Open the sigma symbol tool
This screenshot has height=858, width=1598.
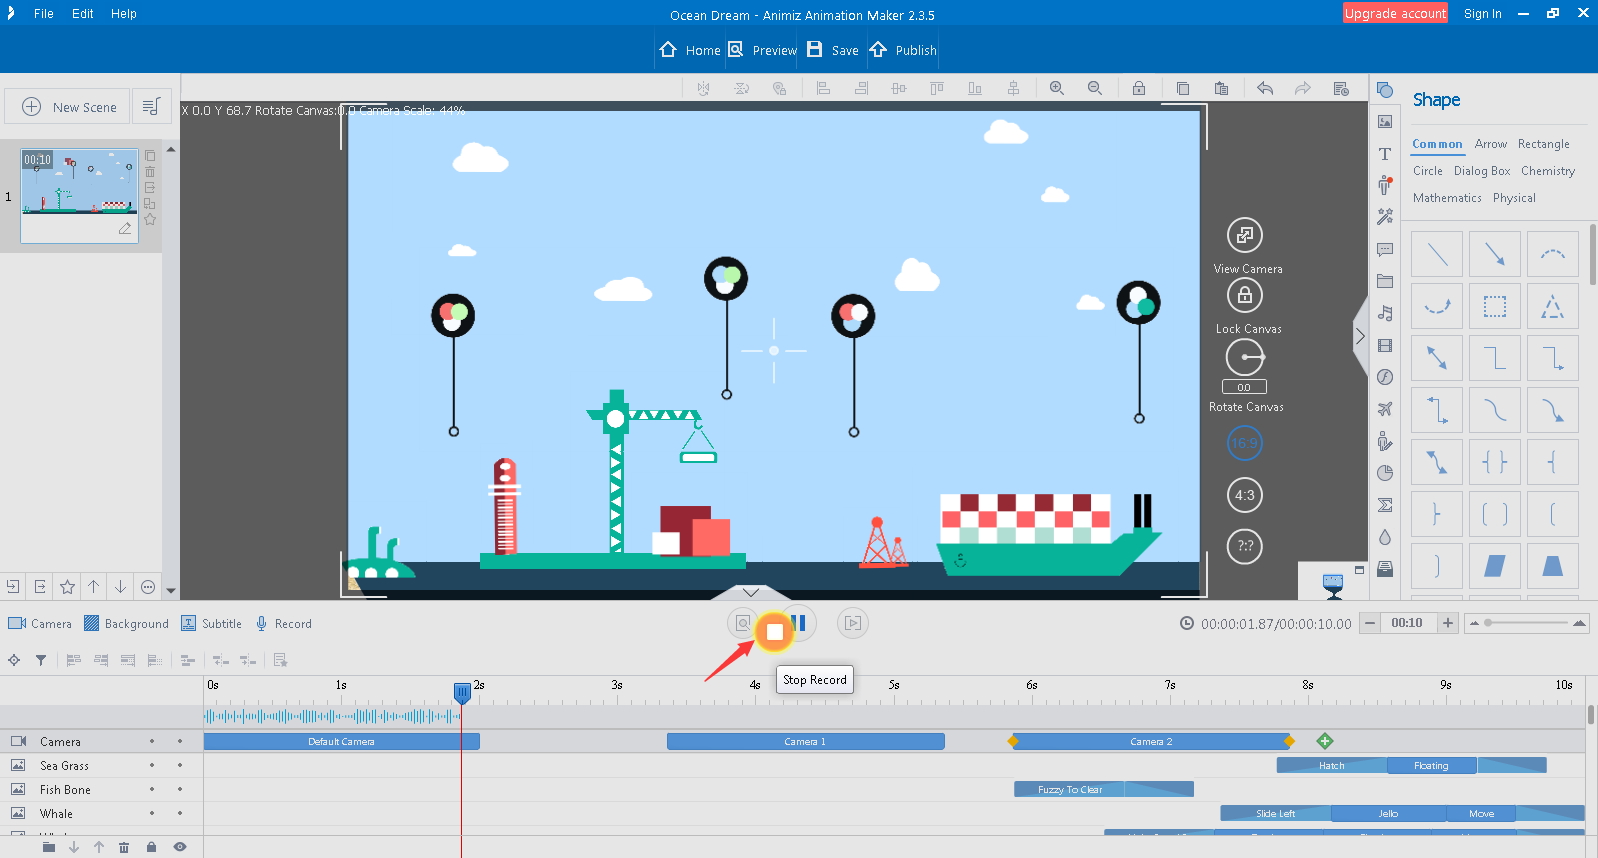click(1385, 505)
